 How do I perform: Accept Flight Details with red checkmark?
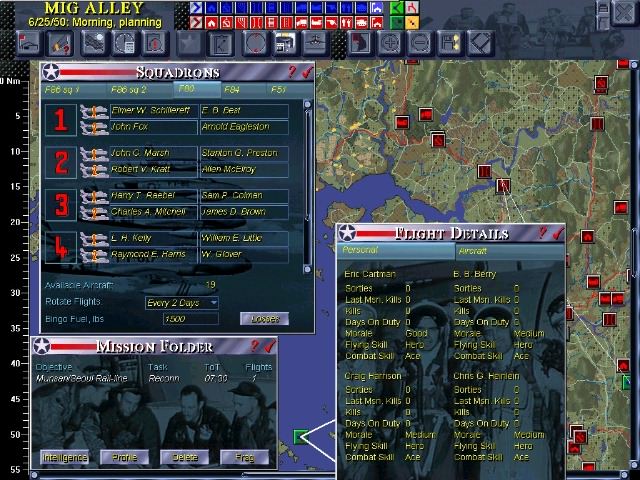[x=557, y=233]
